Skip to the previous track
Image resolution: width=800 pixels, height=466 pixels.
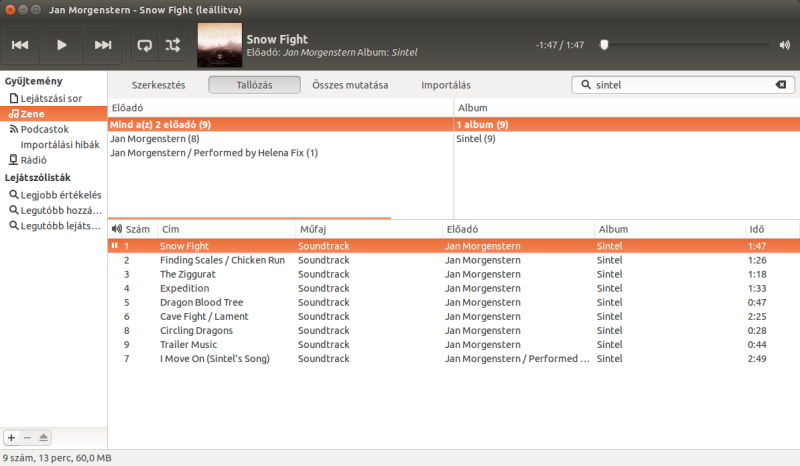(20, 45)
